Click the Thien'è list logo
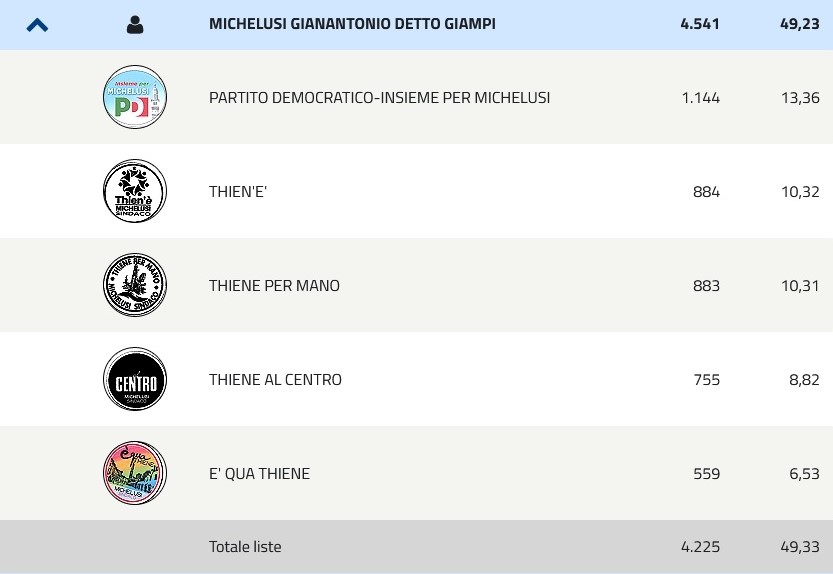 click(135, 191)
